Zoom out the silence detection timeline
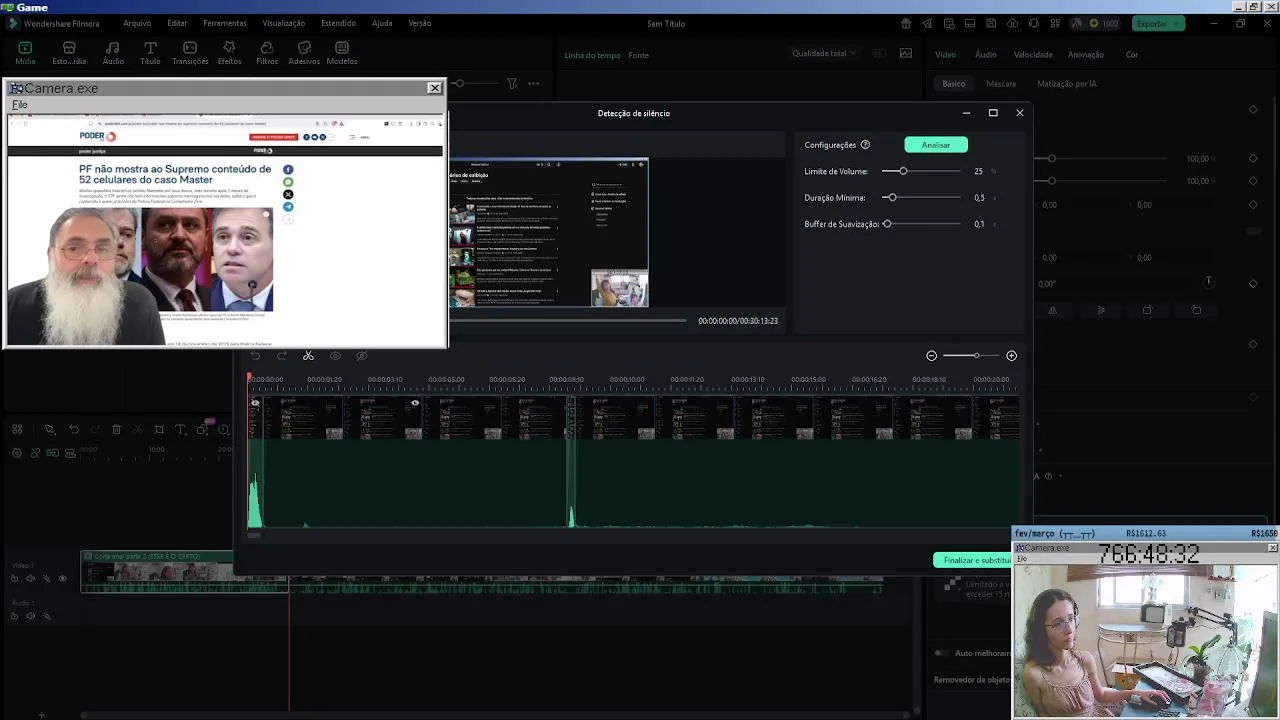This screenshot has height=720, width=1280. (x=931, y=356)
